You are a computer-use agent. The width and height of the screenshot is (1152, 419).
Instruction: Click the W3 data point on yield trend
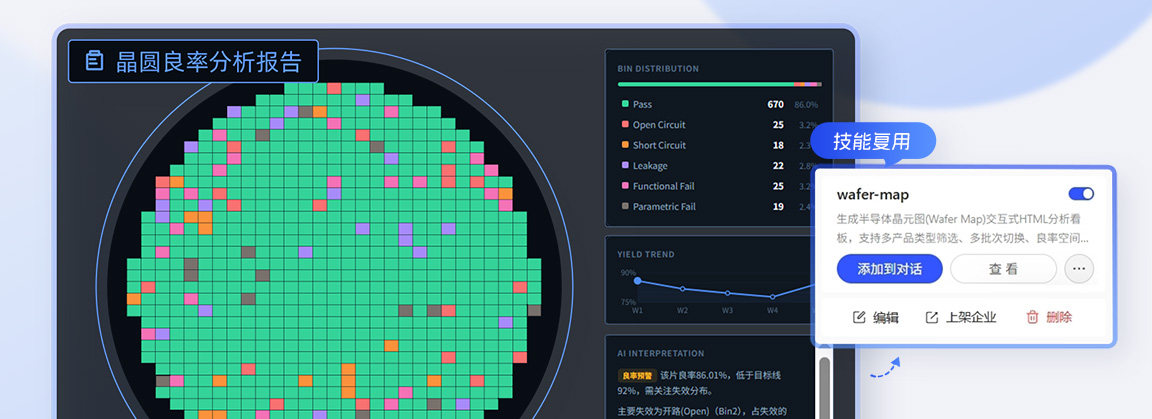[727, 293]
